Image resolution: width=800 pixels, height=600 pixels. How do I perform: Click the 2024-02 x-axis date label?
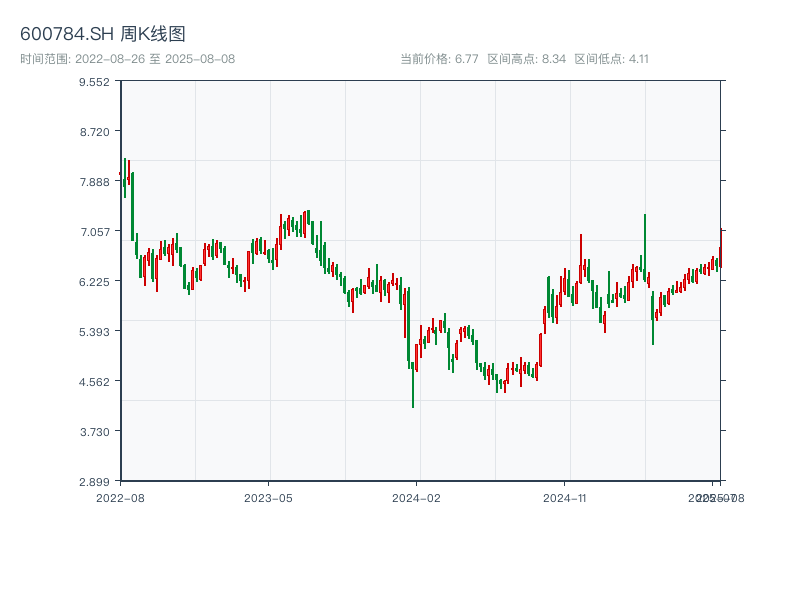click(416, 497)
